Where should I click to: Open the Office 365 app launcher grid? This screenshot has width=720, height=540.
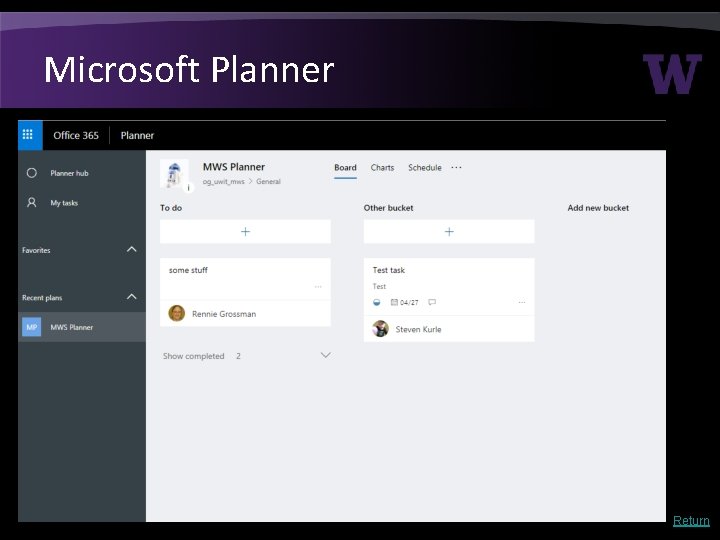[28, 135]
